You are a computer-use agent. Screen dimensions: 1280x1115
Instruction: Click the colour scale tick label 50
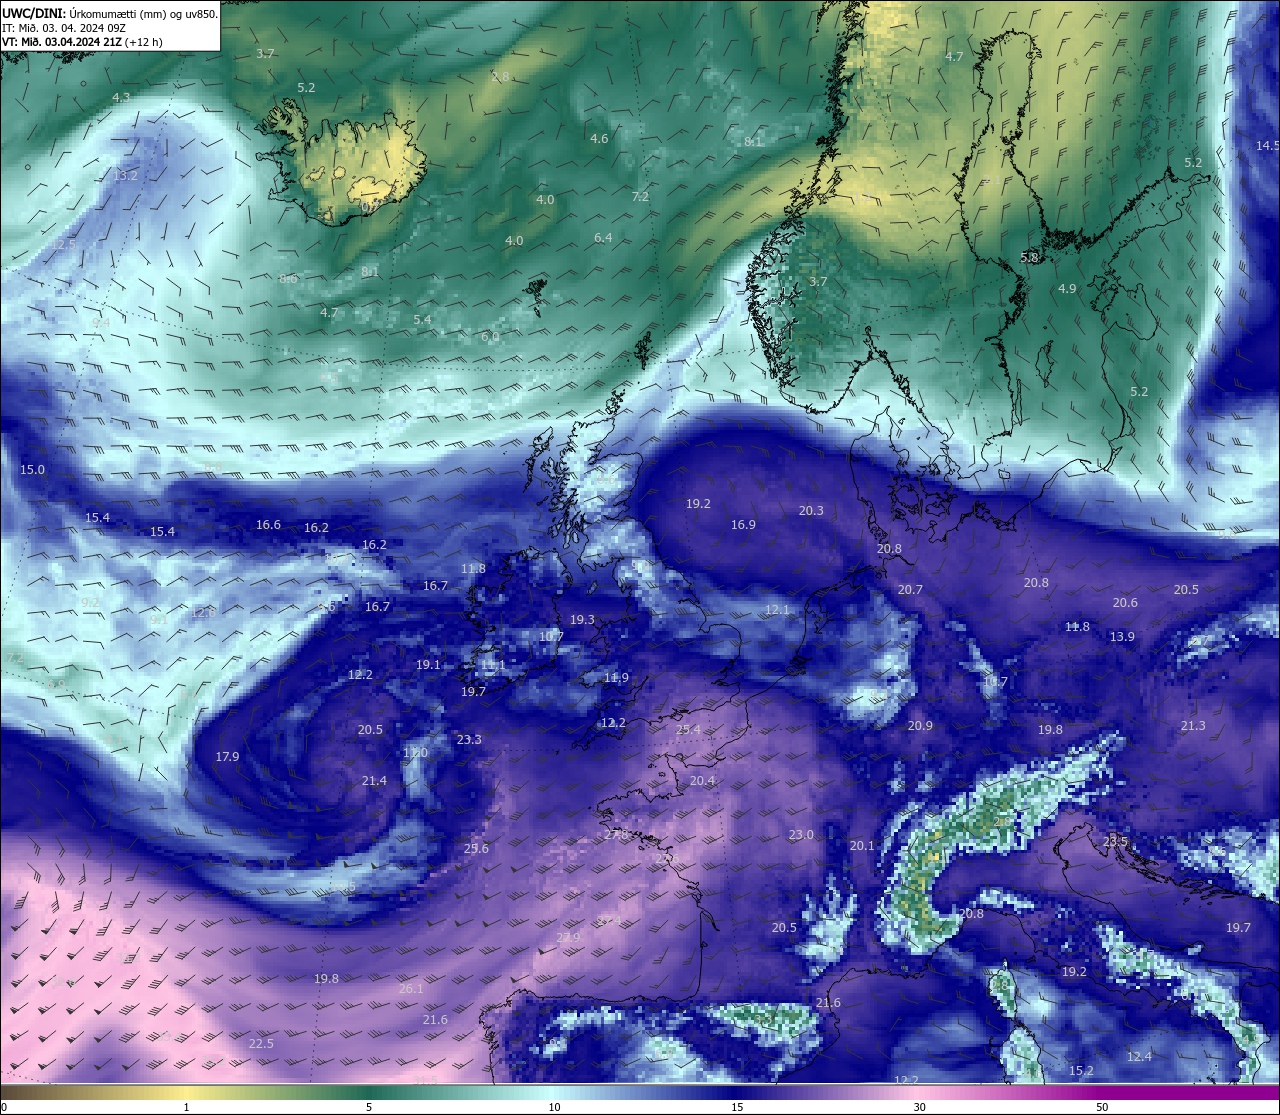coord(1102,1107)
